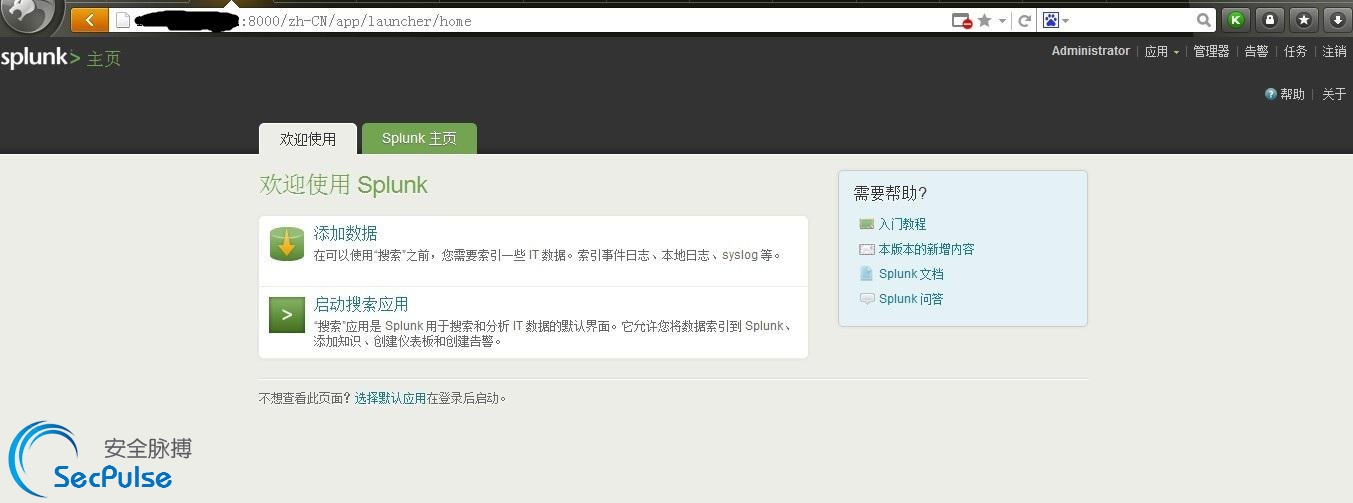This screenshot has width=1353, height=503.
Task: Open the 告警 alerts link
Action: click(x=1256, y=51)
